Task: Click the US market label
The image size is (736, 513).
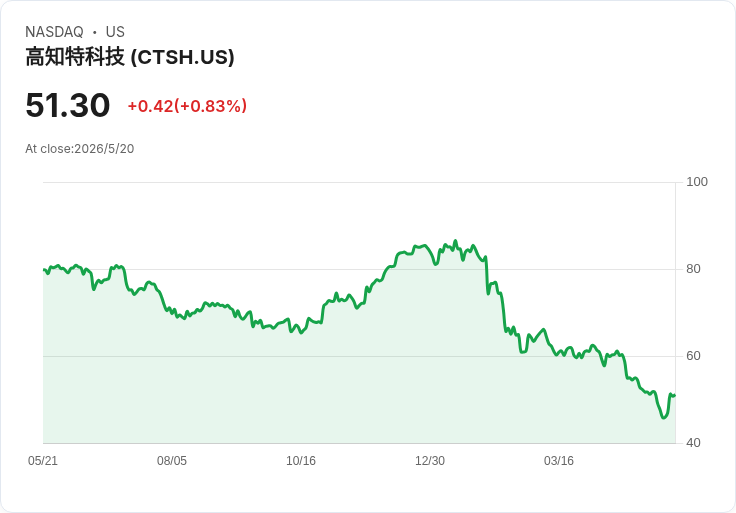Action: 115,32
